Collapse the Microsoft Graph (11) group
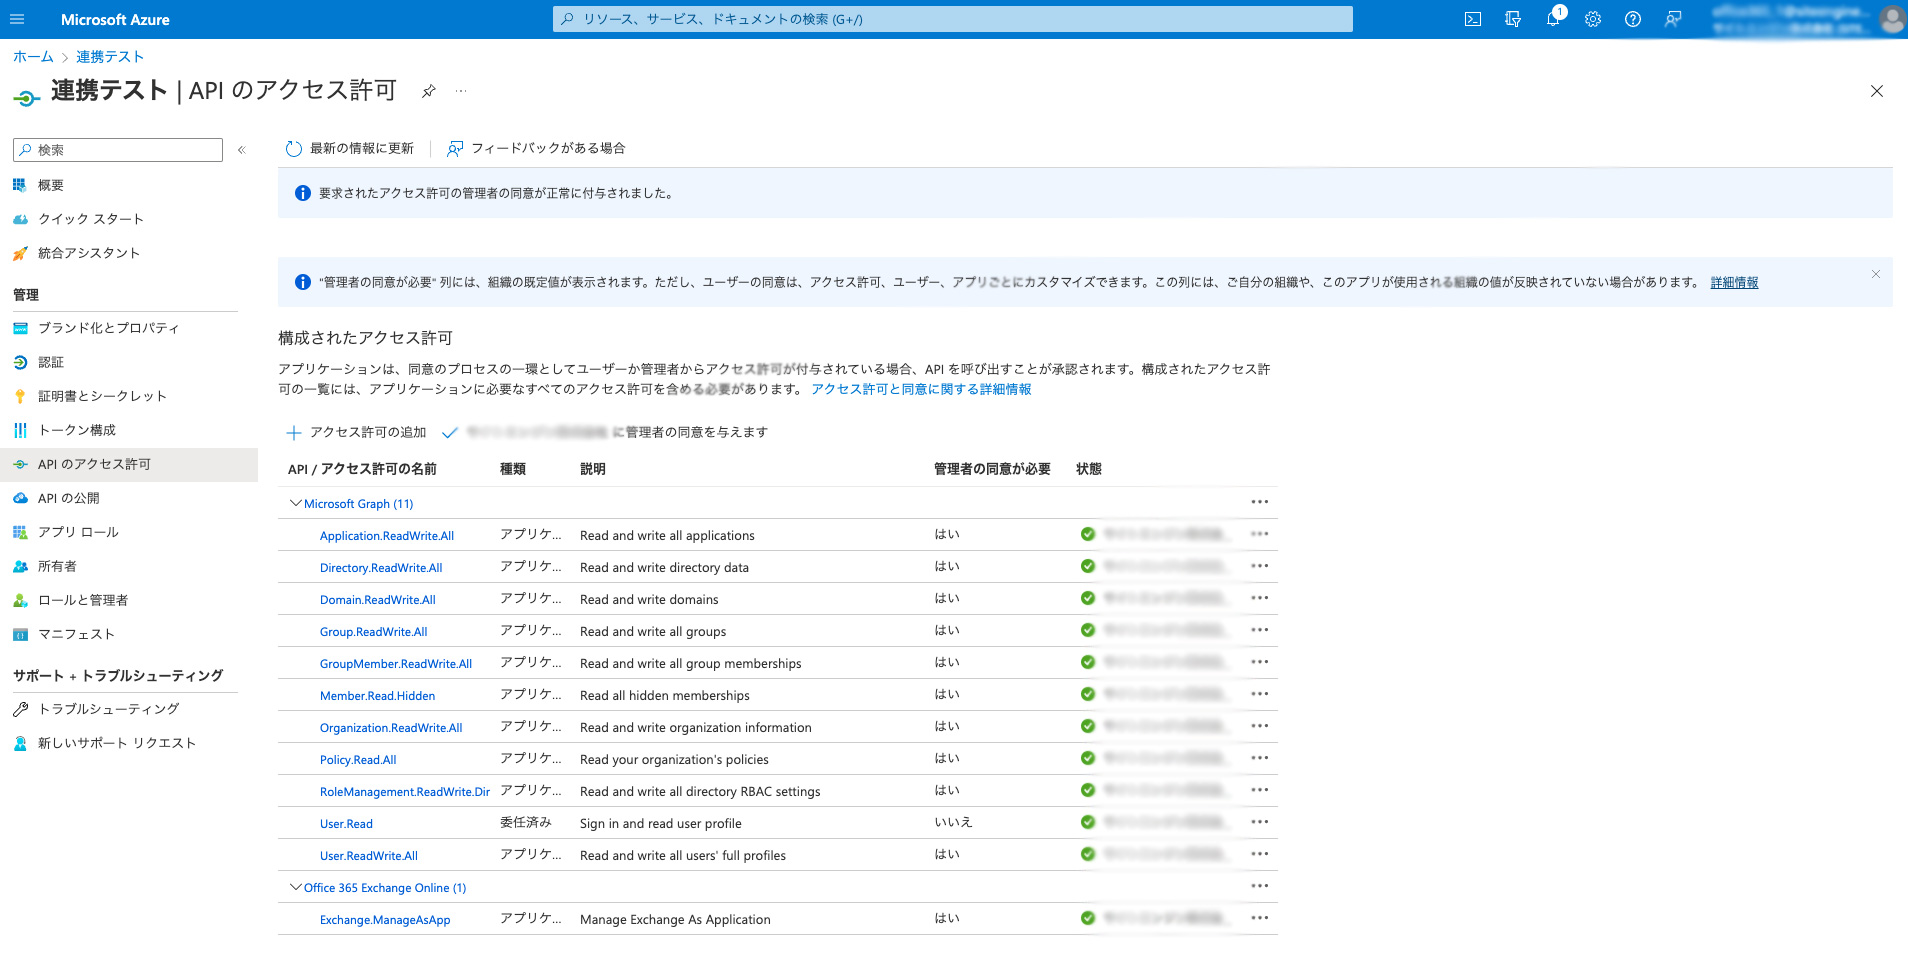This screenshot has height=960, width=1908. [295, 503]
